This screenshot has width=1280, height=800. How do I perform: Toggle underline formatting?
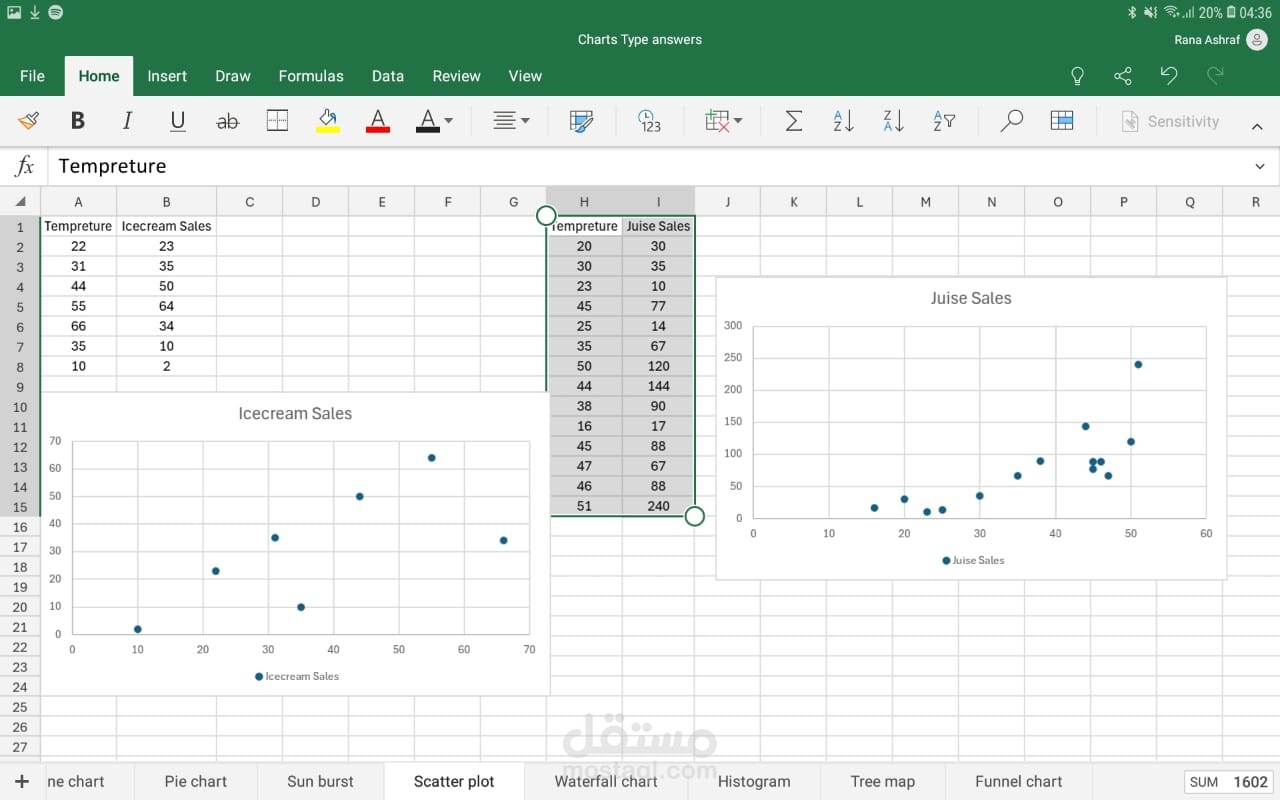coord(178,121)
